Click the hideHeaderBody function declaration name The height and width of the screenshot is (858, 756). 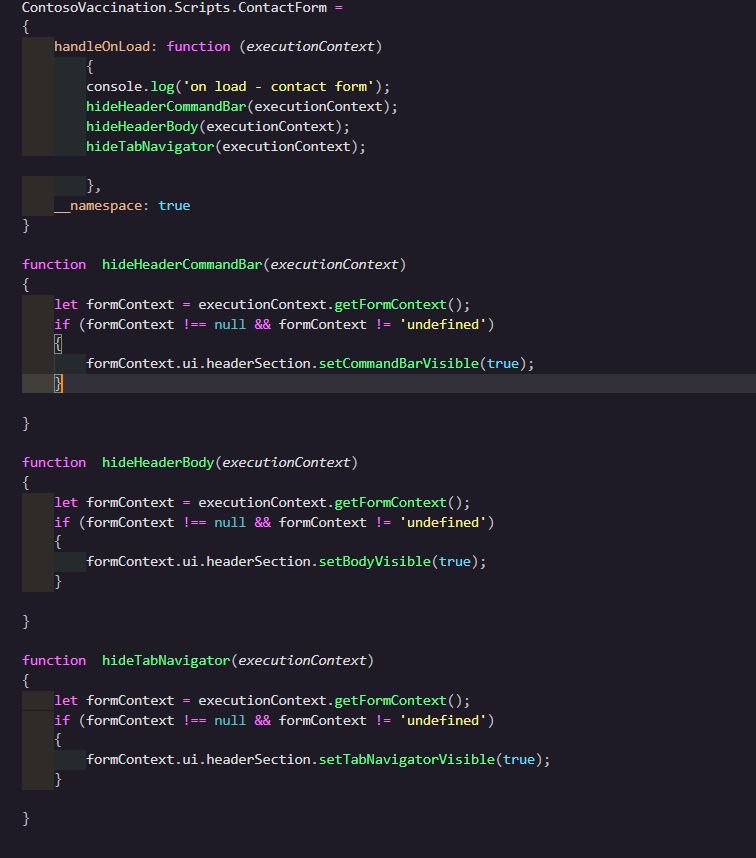click(157, 463)
